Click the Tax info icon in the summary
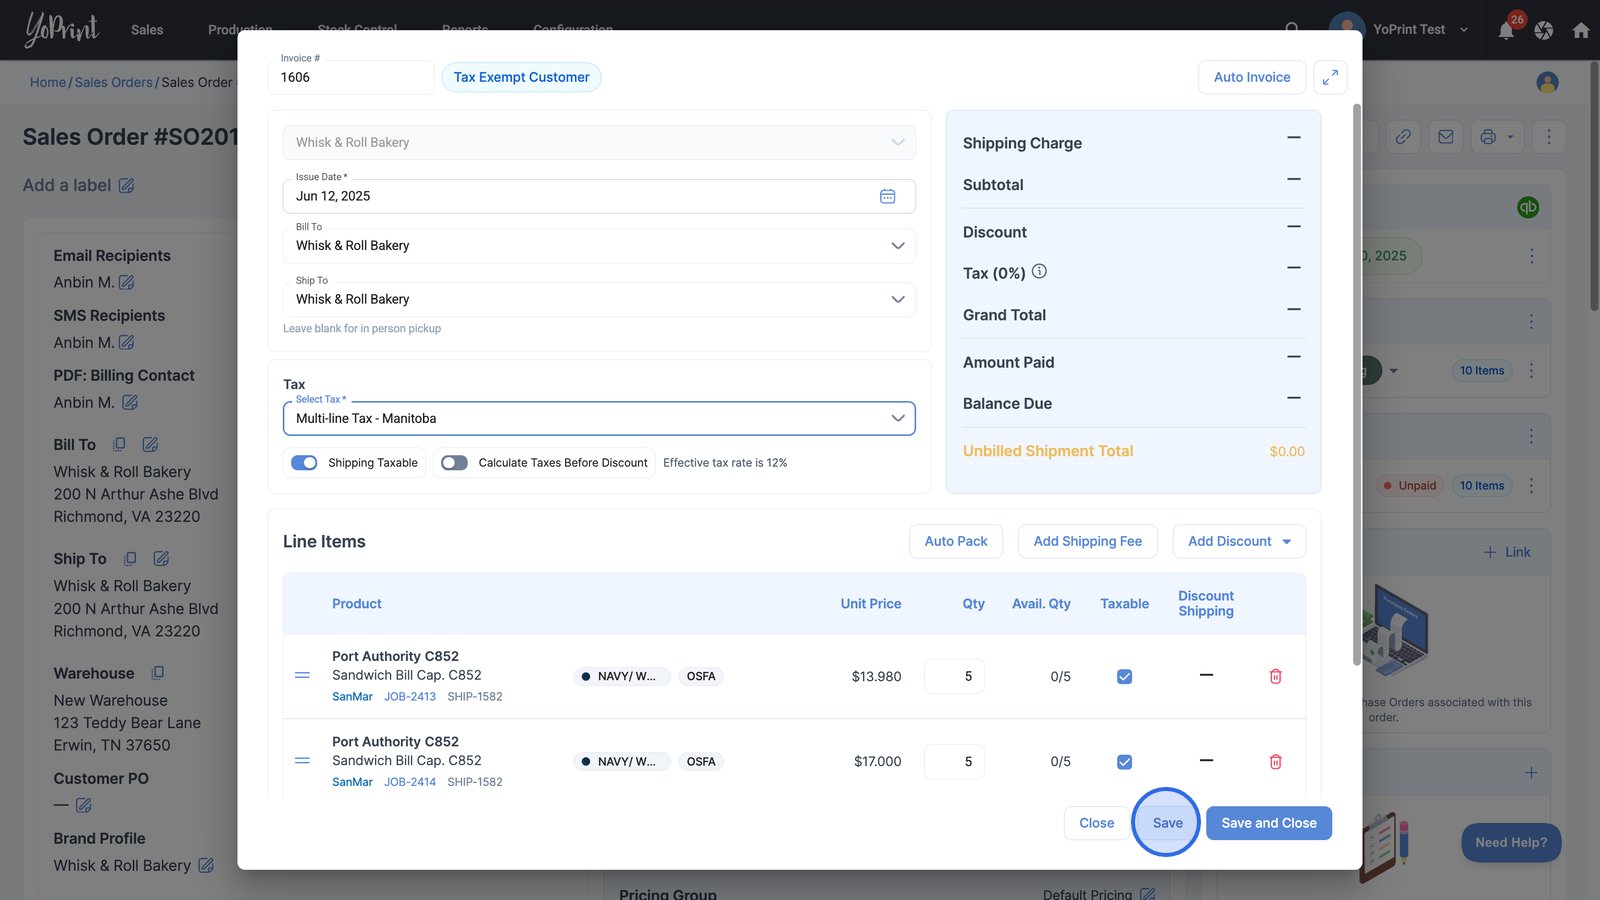The width and height of the screenshot is (1600, 900). (x=1039, y=272)
